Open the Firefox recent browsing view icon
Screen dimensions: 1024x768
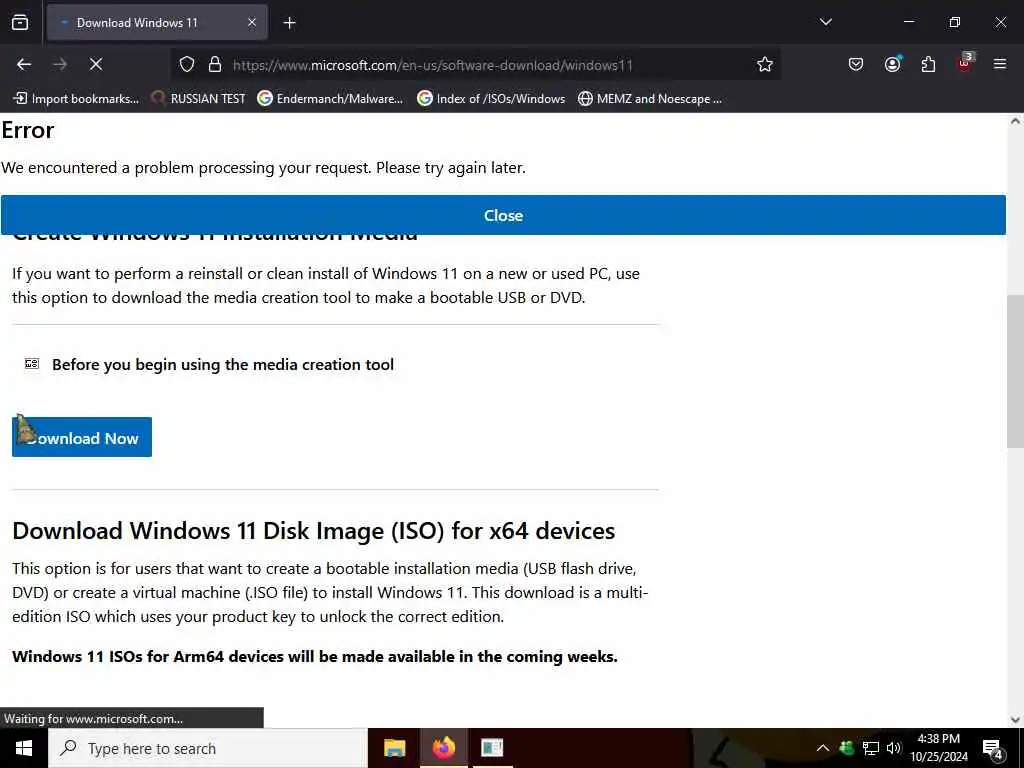(20, 22)
